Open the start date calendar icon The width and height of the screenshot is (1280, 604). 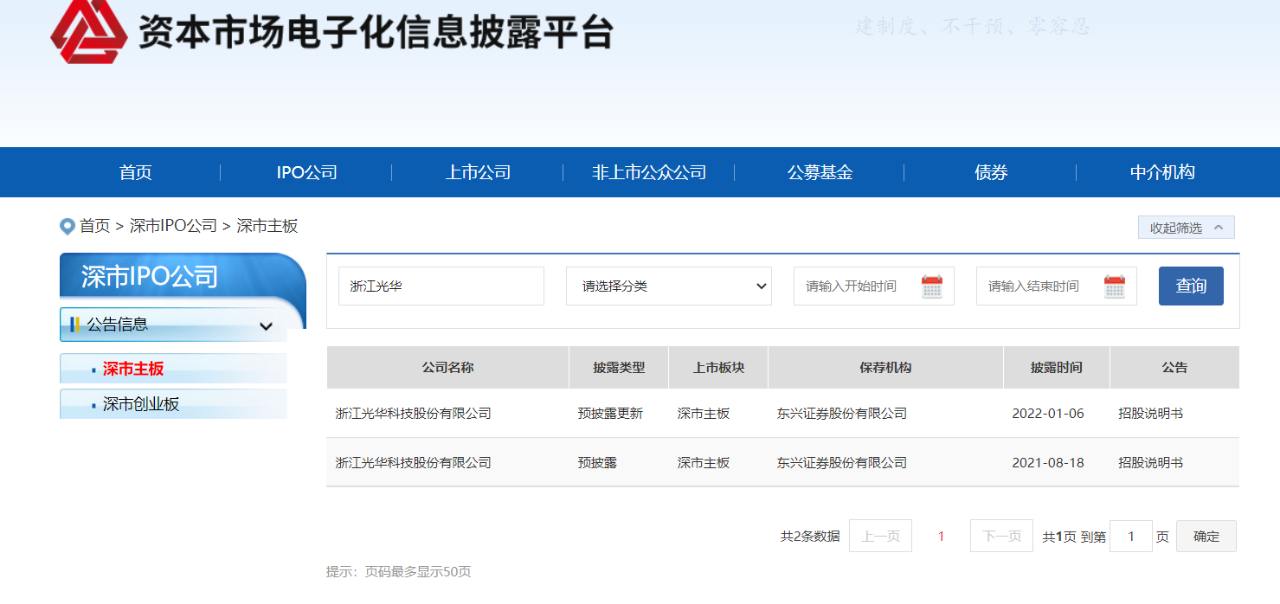tap(932, 287)
